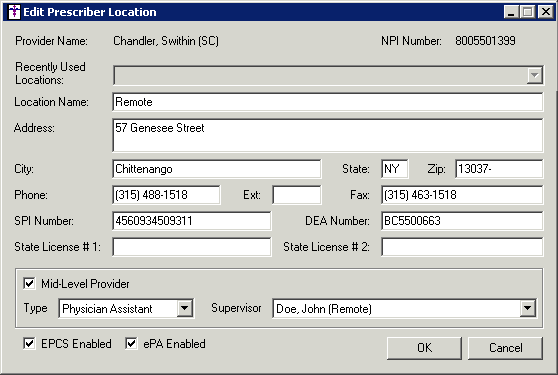Viewport: 558px width, 375px height.
Task: Click into the Address text box
Action: (328, 136)
